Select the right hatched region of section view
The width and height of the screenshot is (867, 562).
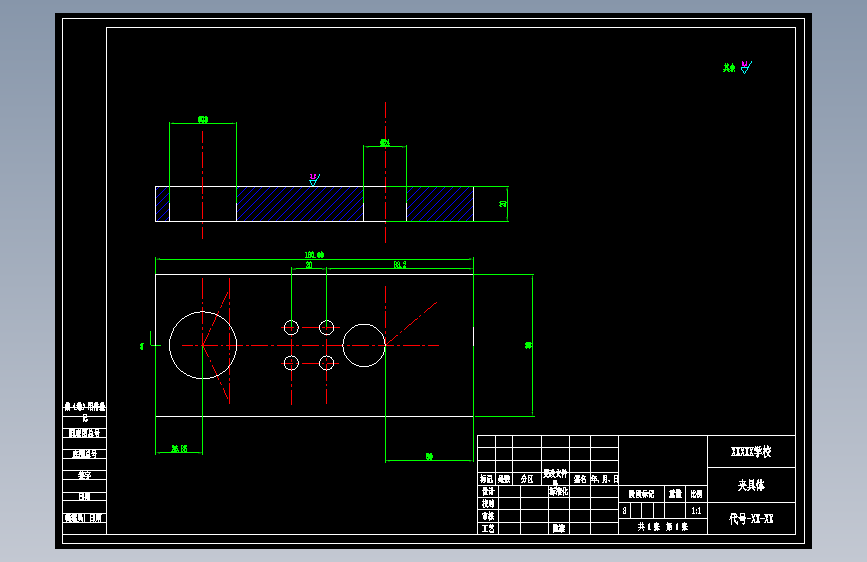[x=440, y=204]
